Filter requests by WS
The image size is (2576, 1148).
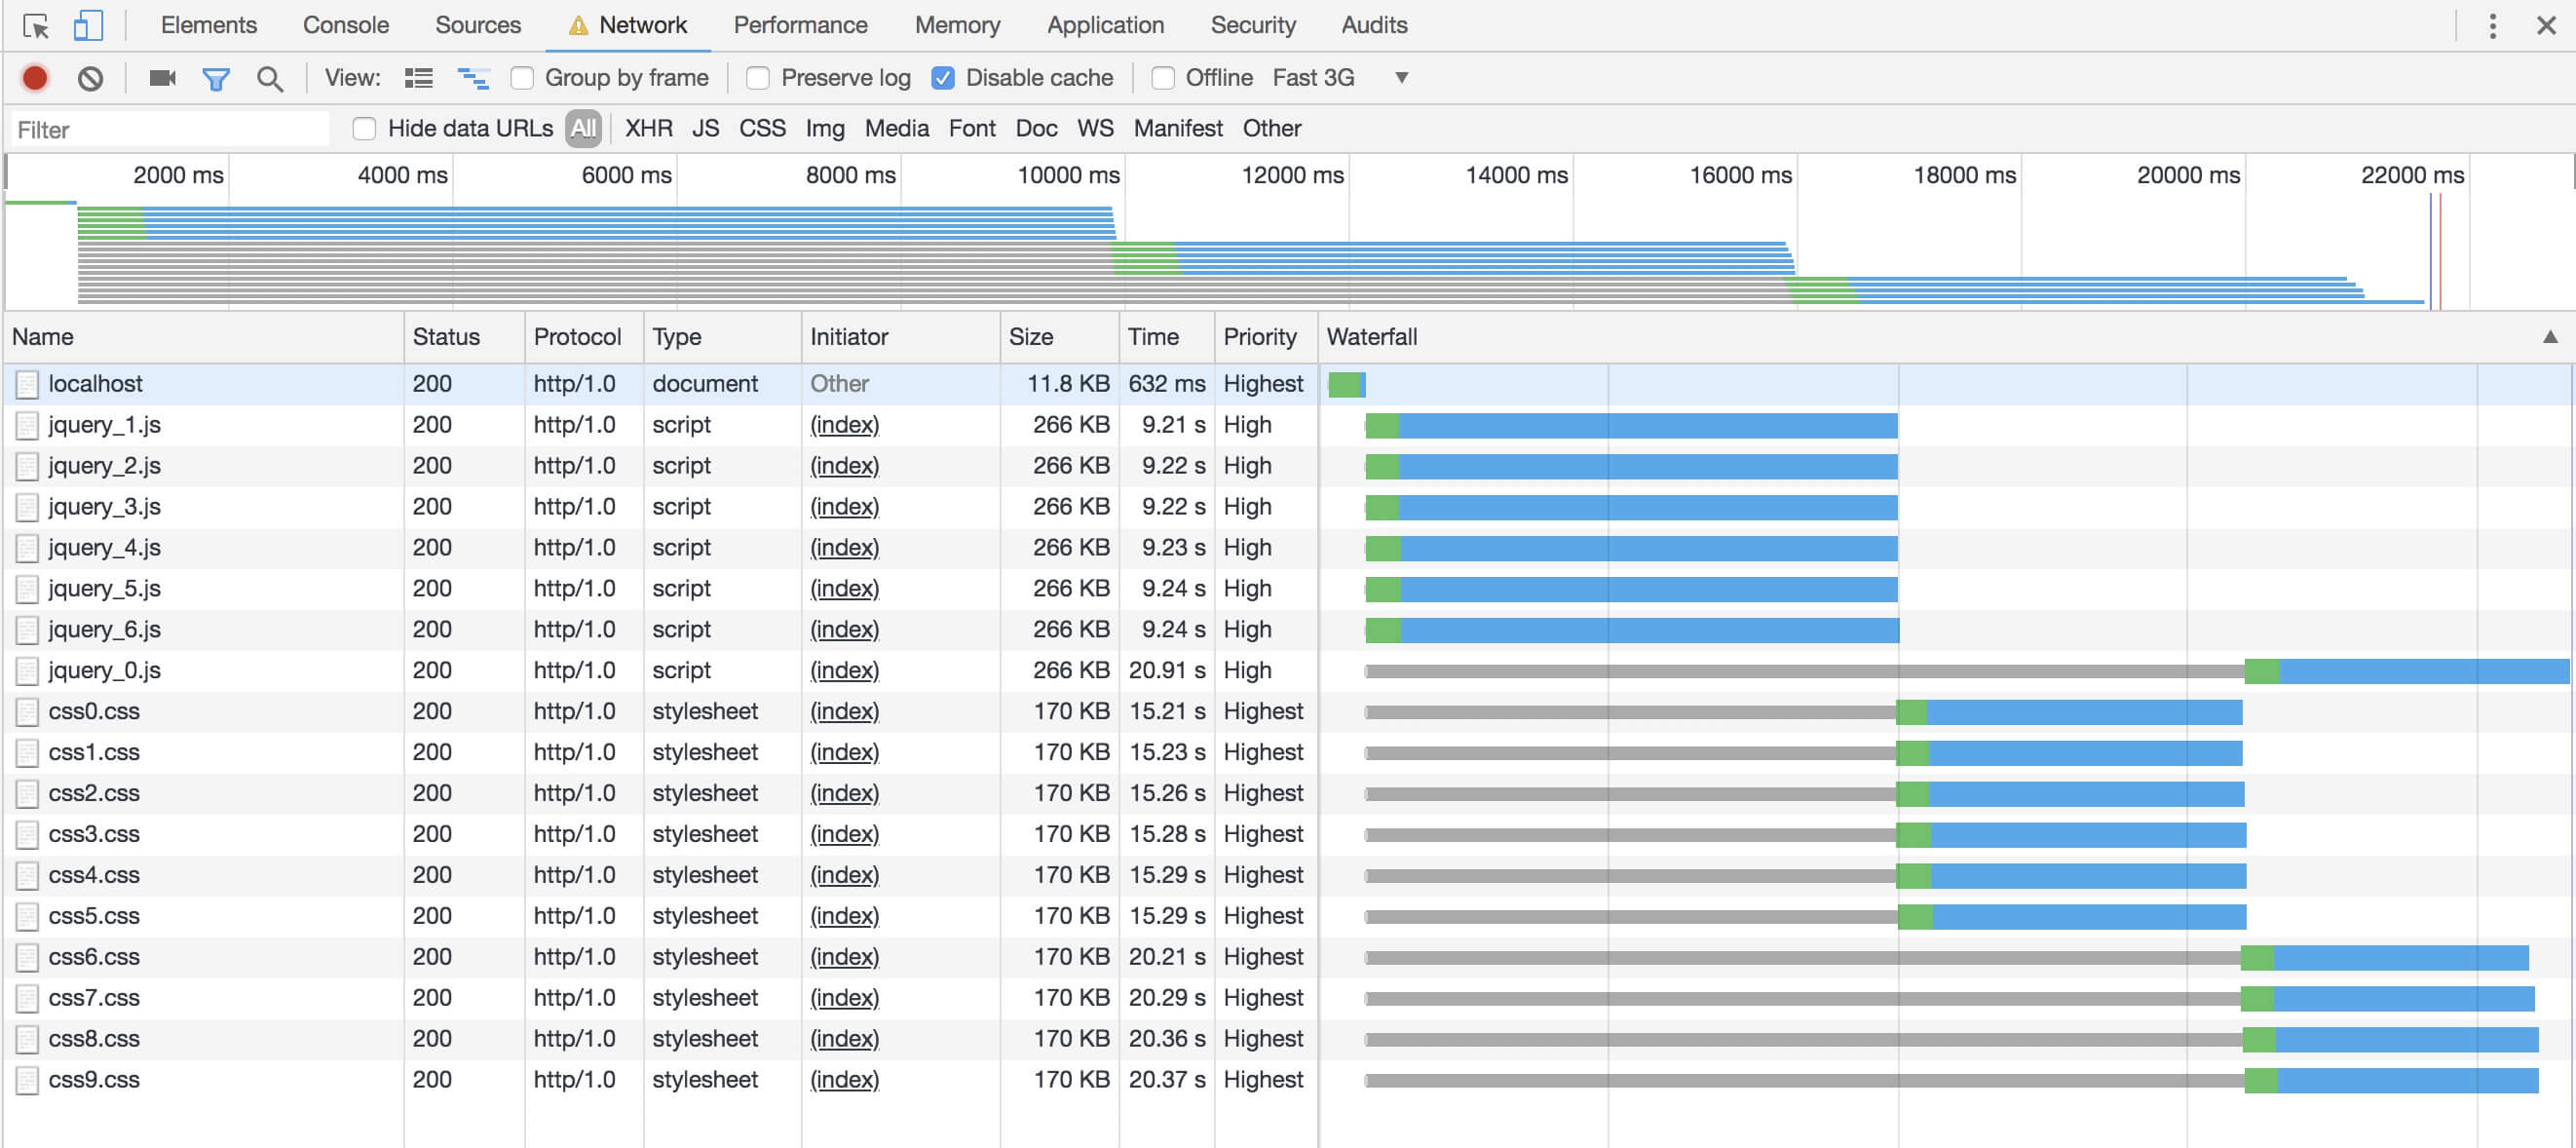click(1095, 128)
